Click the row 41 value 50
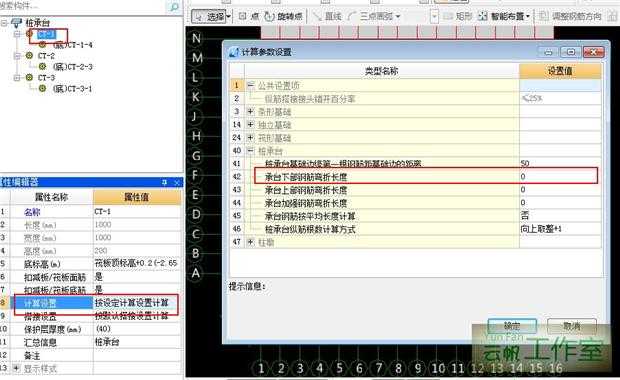The height and width of the screenshot is (380, 620). pos(560,163)
